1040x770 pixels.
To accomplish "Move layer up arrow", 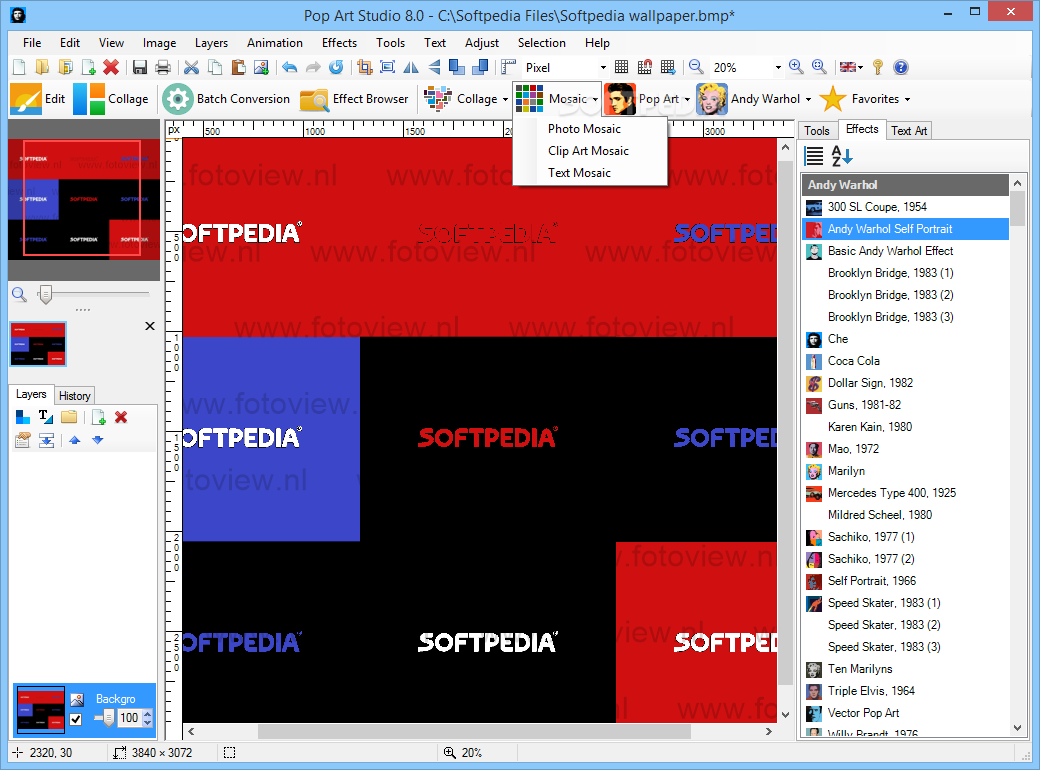I will click(74, 440).
